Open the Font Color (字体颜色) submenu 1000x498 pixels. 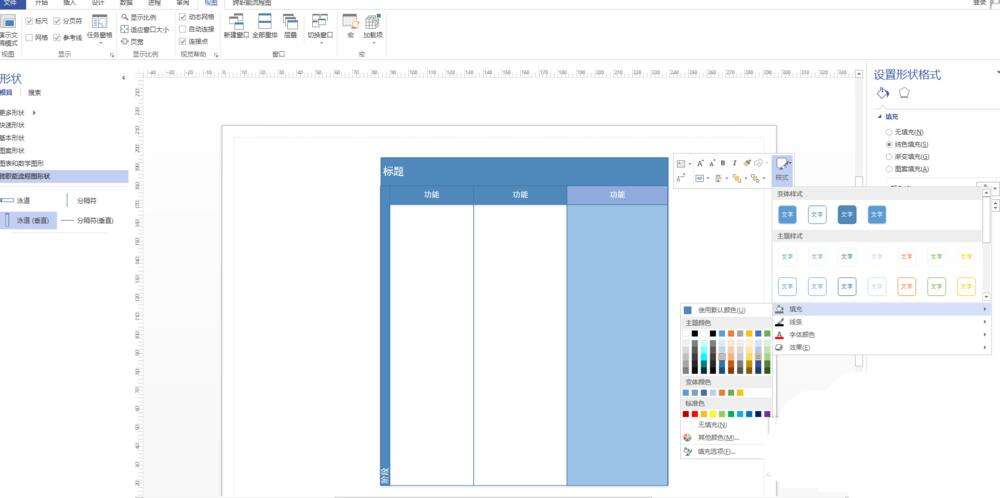point(881,334)
